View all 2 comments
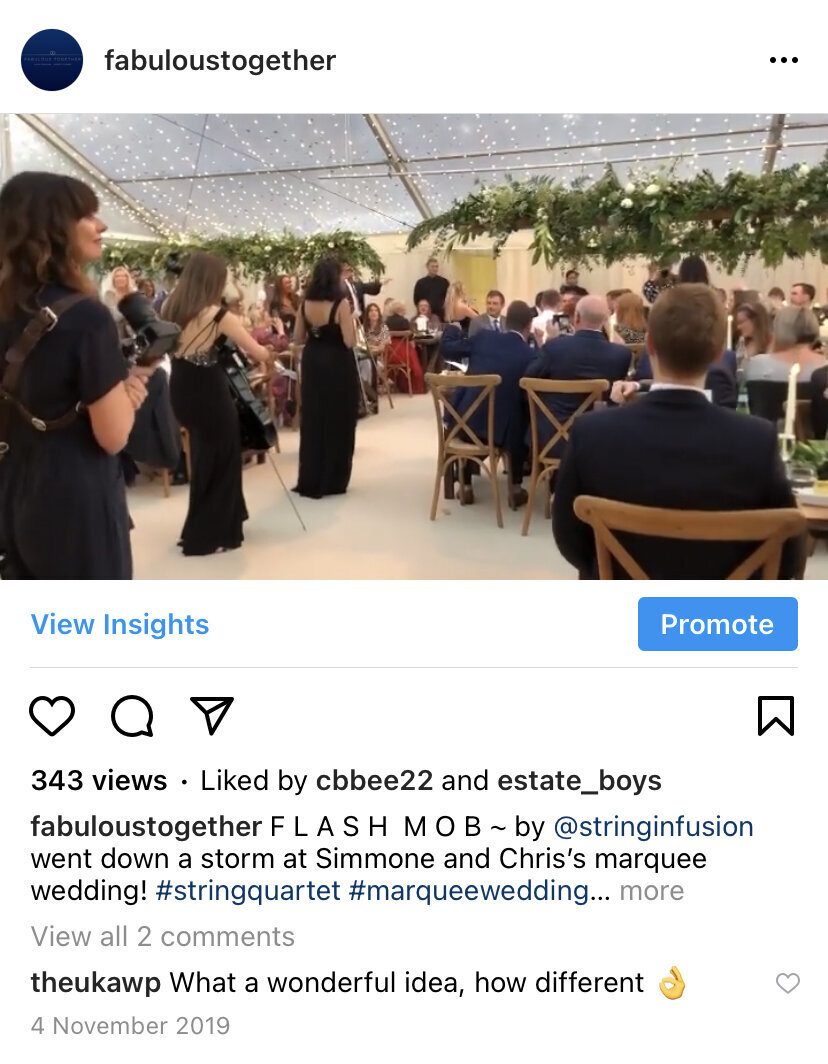This screenshot has height=1064, width=828. [x=163, y=936]
